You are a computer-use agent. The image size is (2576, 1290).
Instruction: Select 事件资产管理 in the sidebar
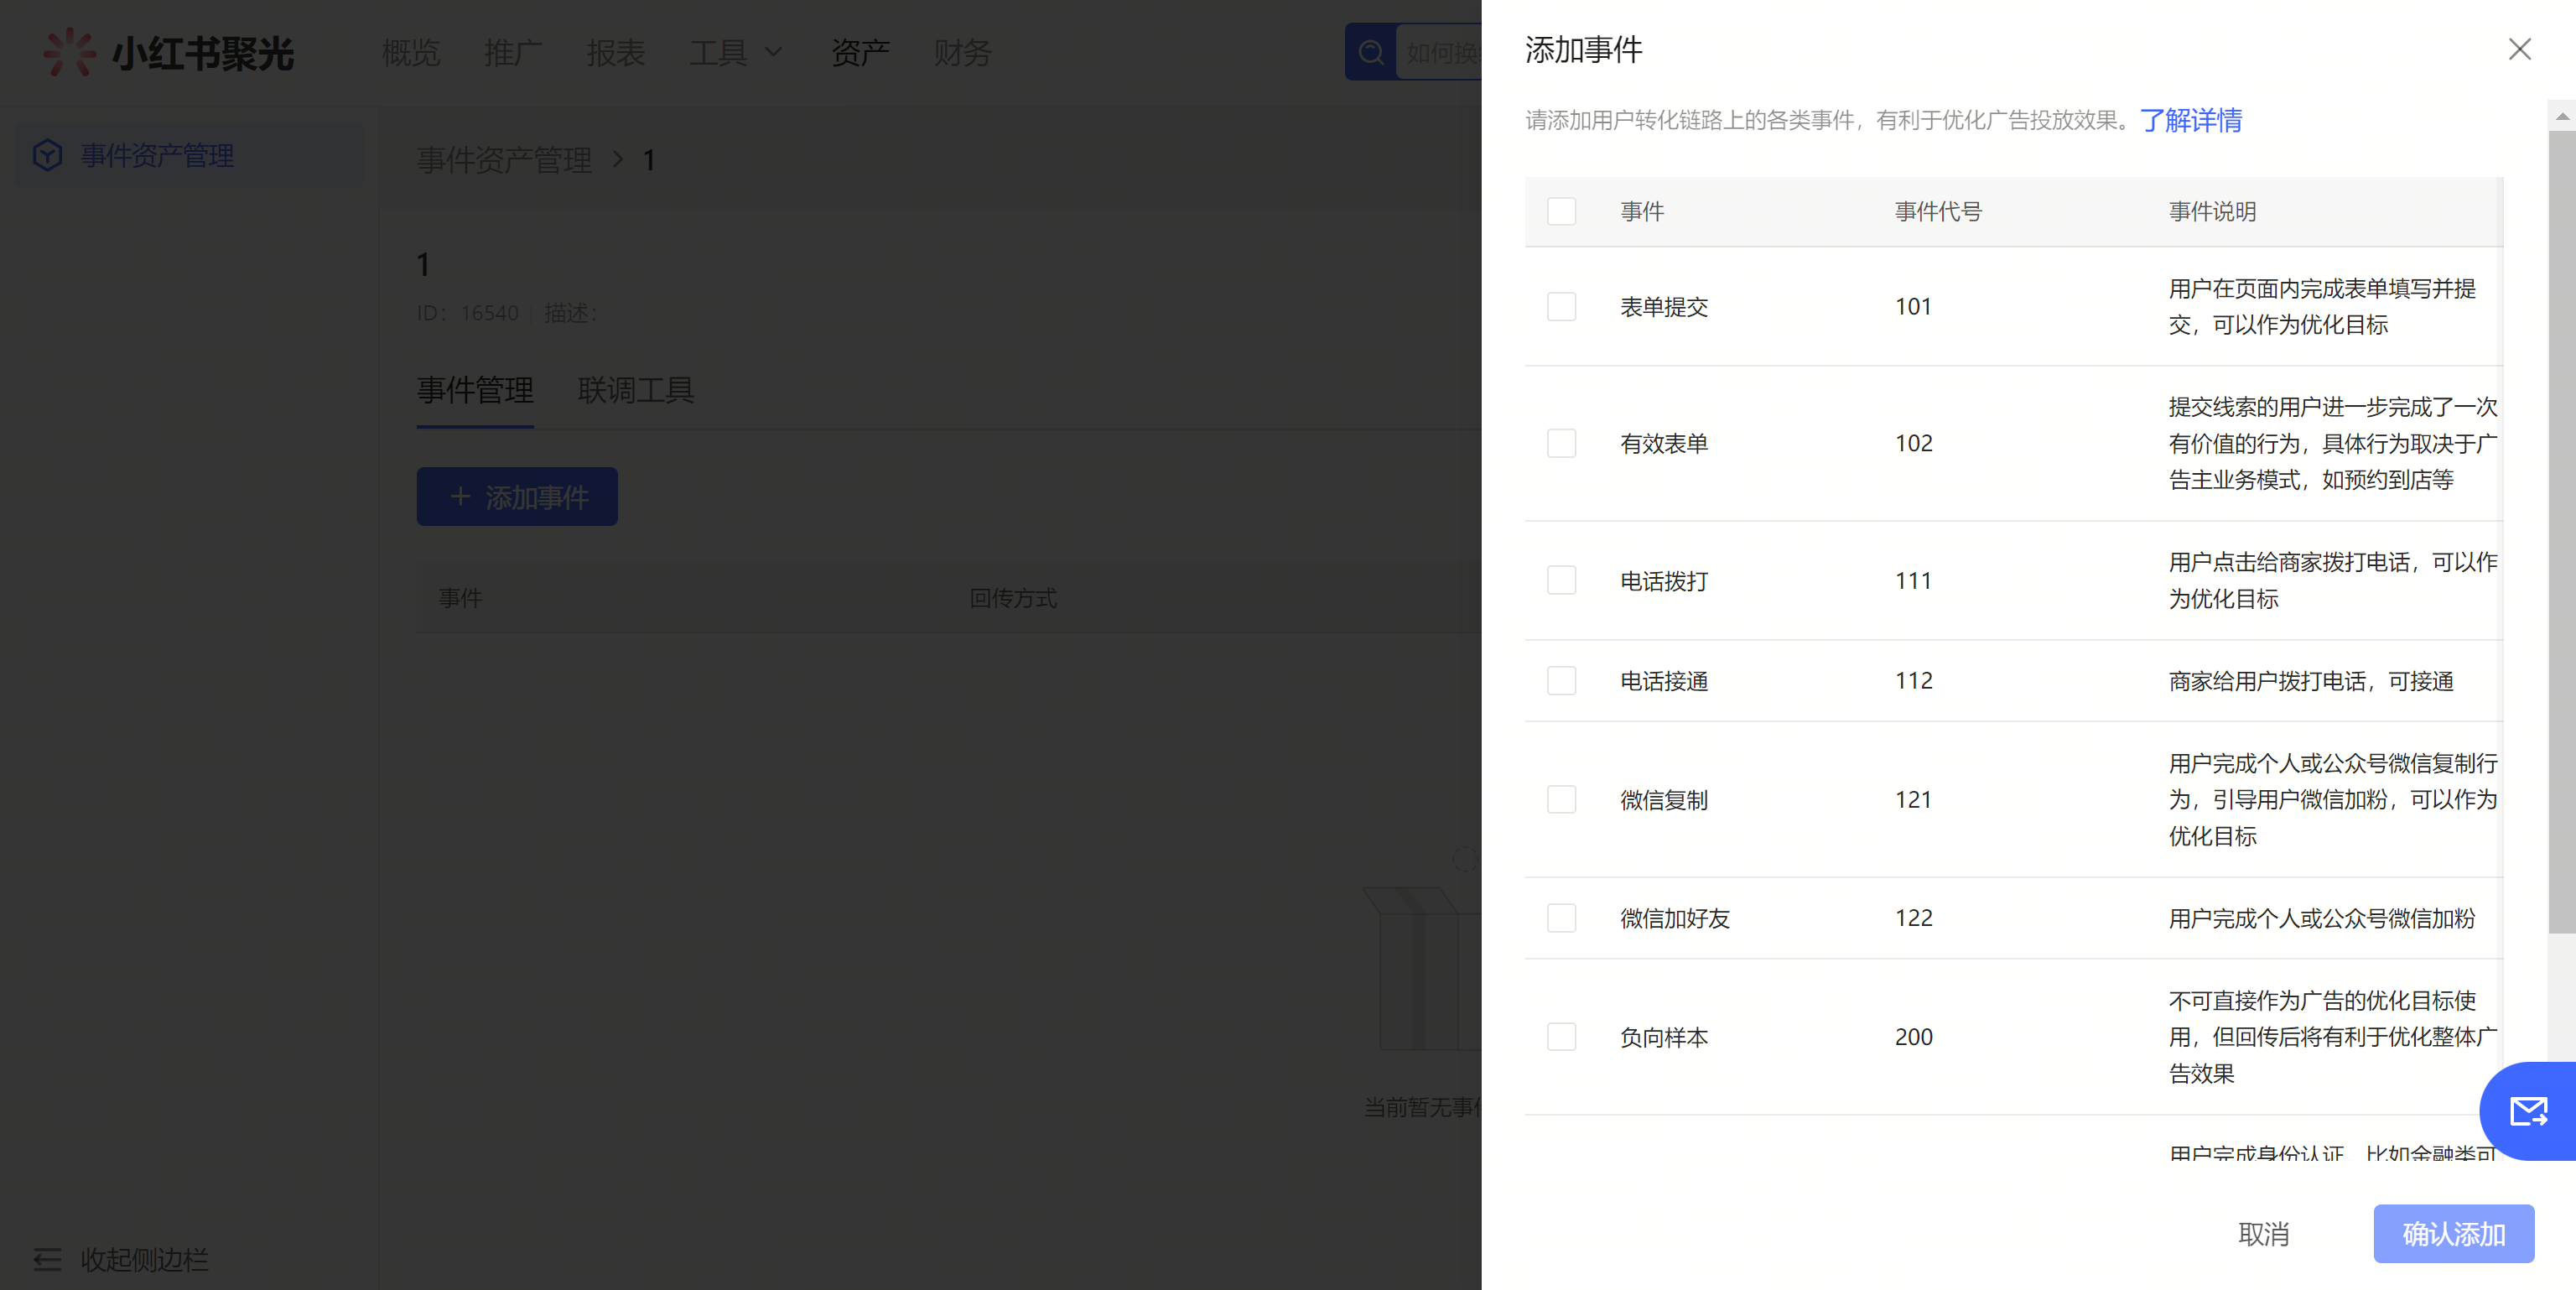tap(189, 155)
